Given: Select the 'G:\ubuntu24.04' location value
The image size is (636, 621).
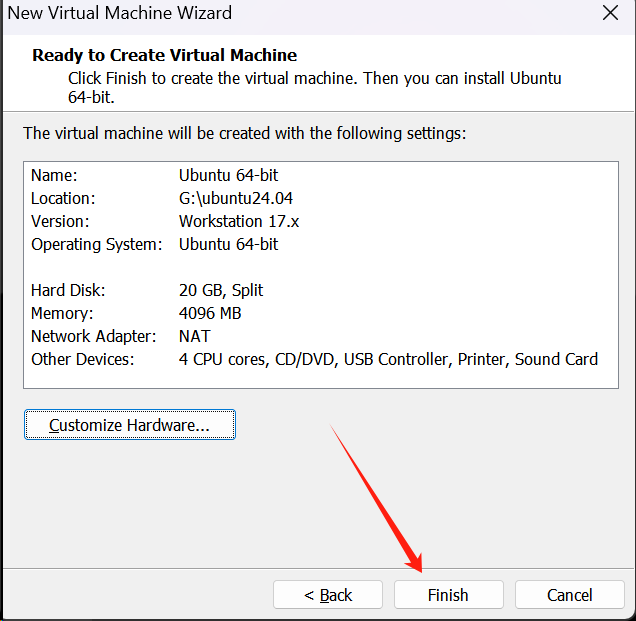Looking at the screenshot, I should click(236, 198).
